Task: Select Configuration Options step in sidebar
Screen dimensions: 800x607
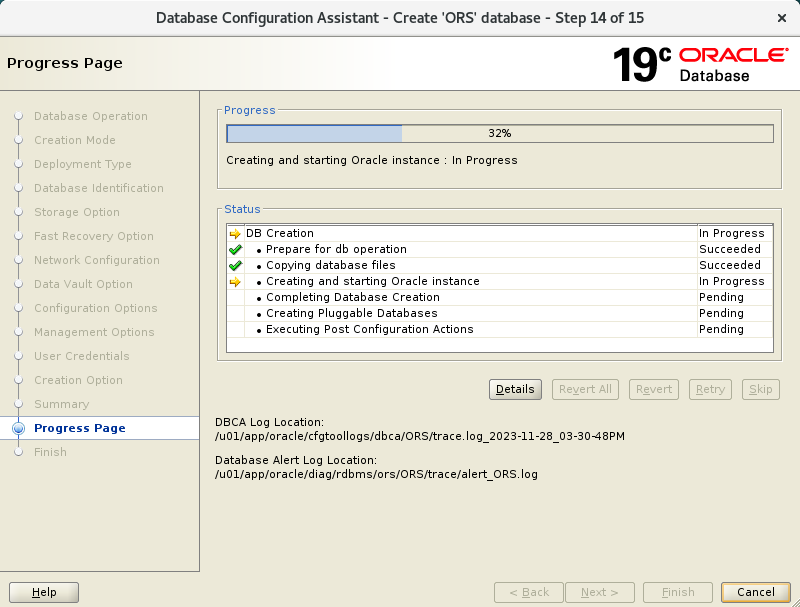Action: tap(96, 308)
